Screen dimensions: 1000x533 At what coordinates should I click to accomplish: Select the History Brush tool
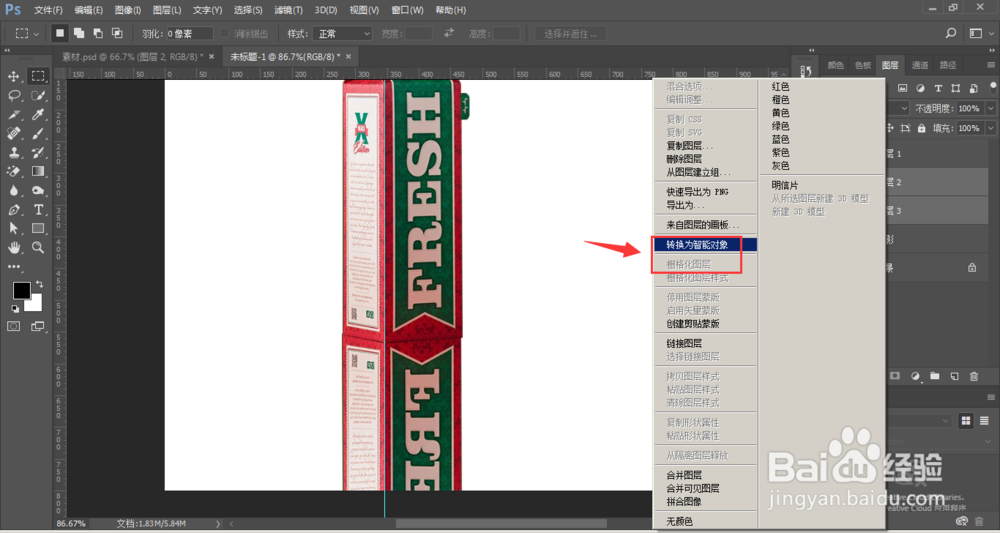(x=38, y=152)
